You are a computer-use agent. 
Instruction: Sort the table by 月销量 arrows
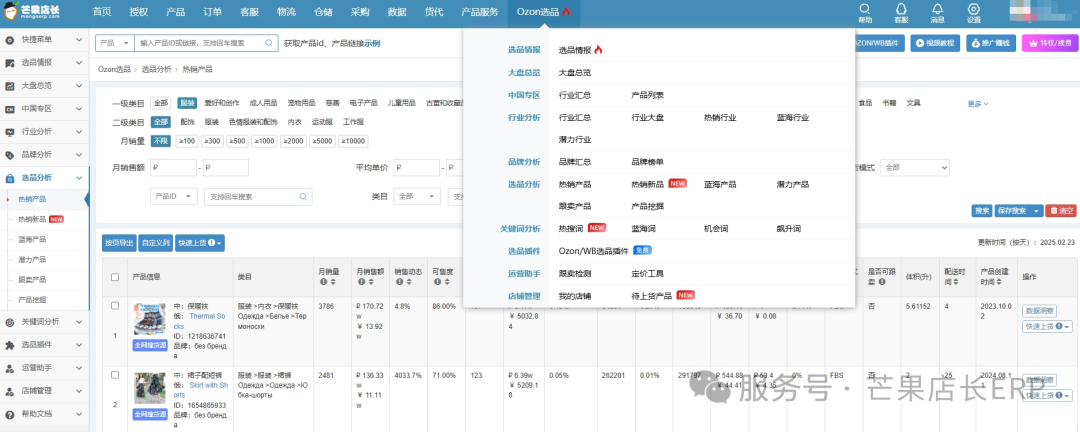pyautogui.click(x=333, y=282)
